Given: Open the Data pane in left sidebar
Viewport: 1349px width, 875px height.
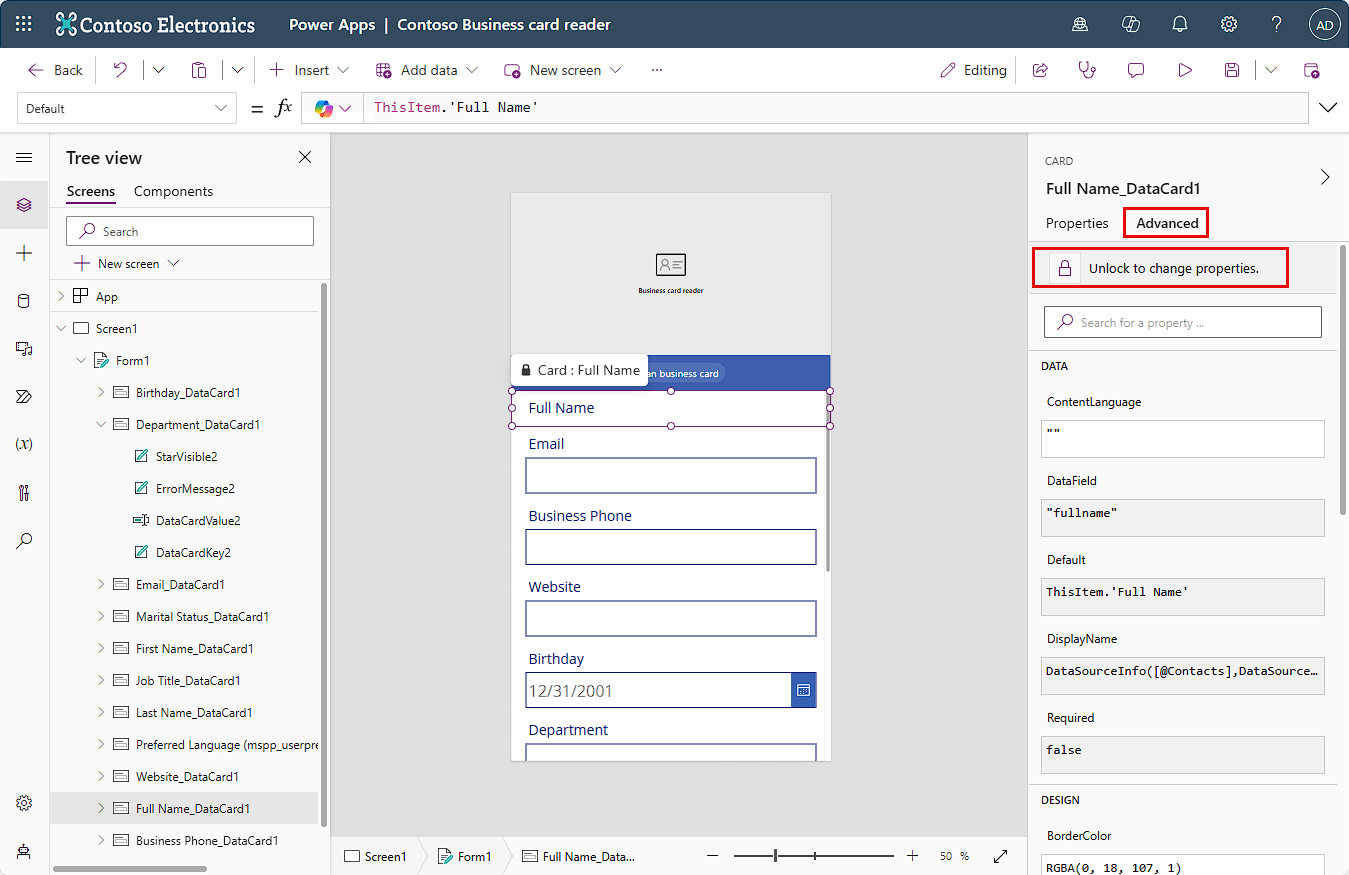Looking at the screenshot, I should point(24,301).
